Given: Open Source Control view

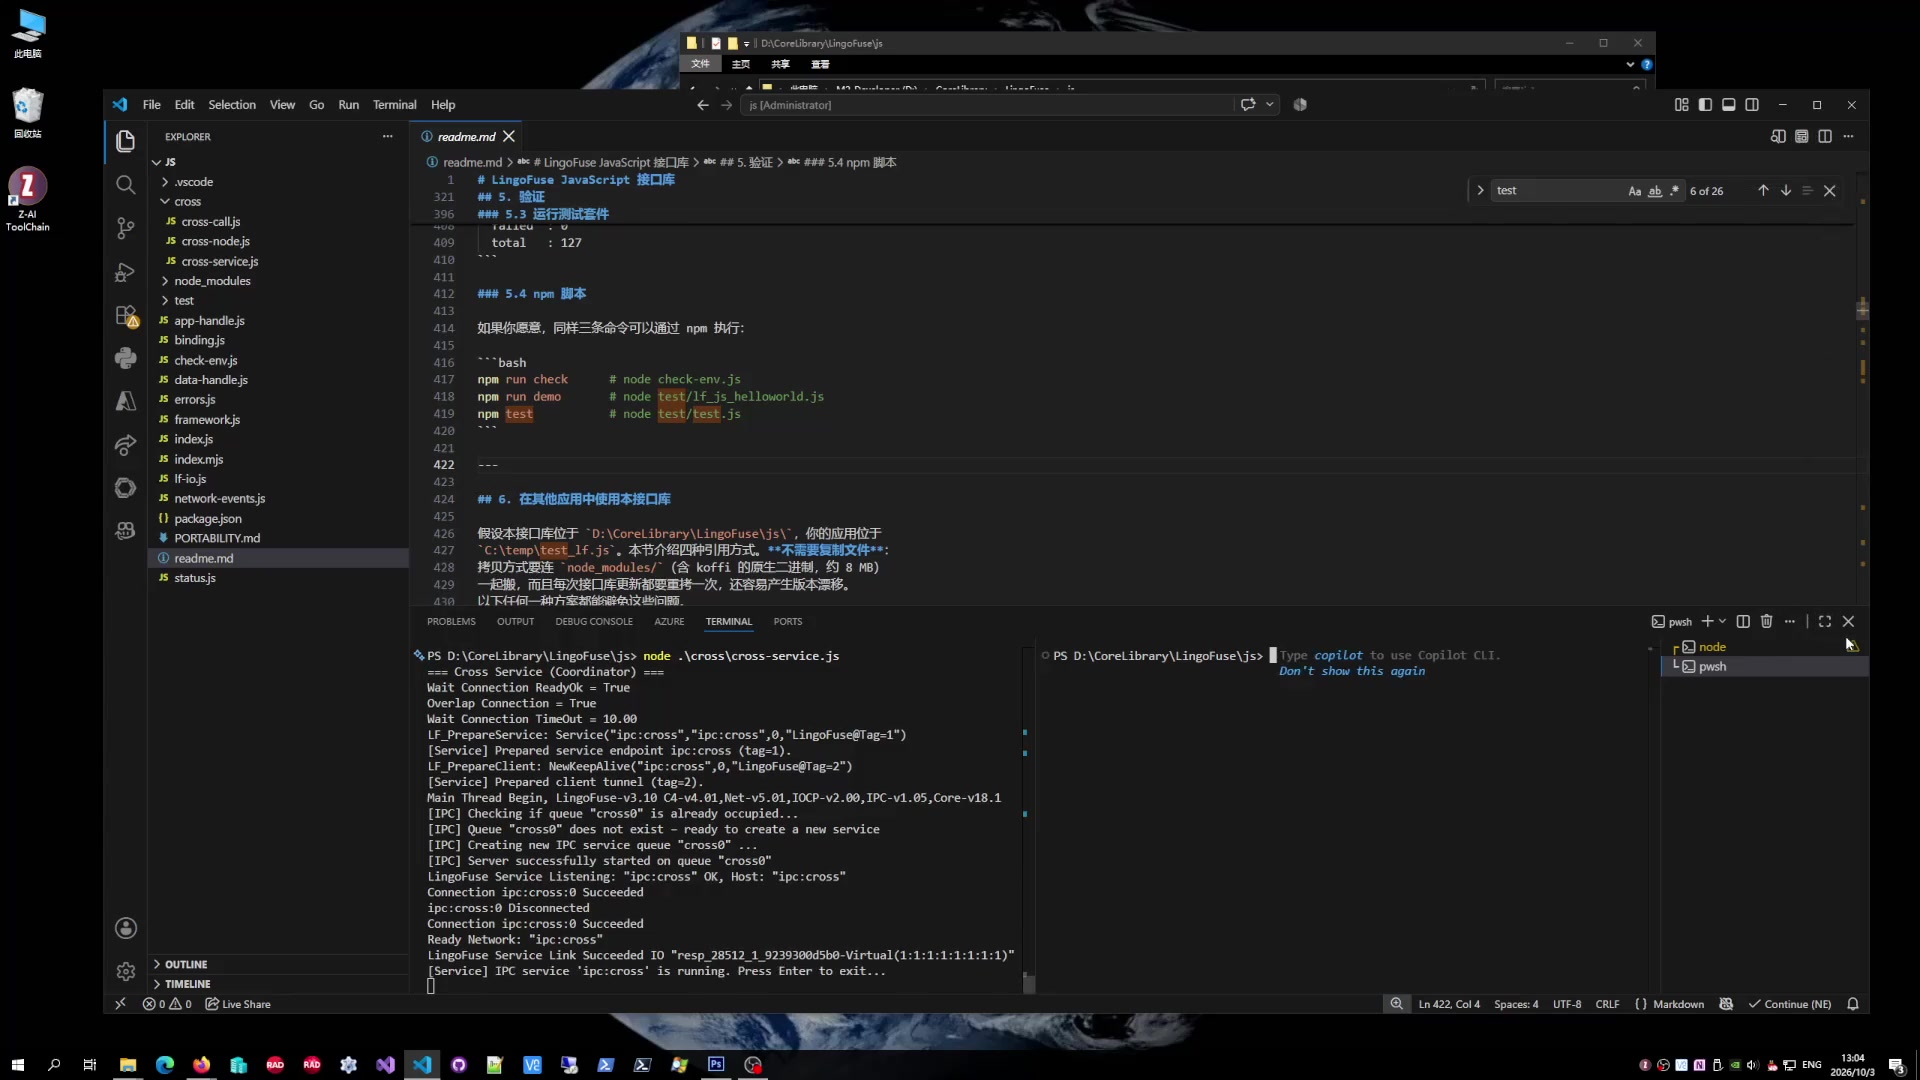Looking at the screenshot, I should tap(125, 228).
